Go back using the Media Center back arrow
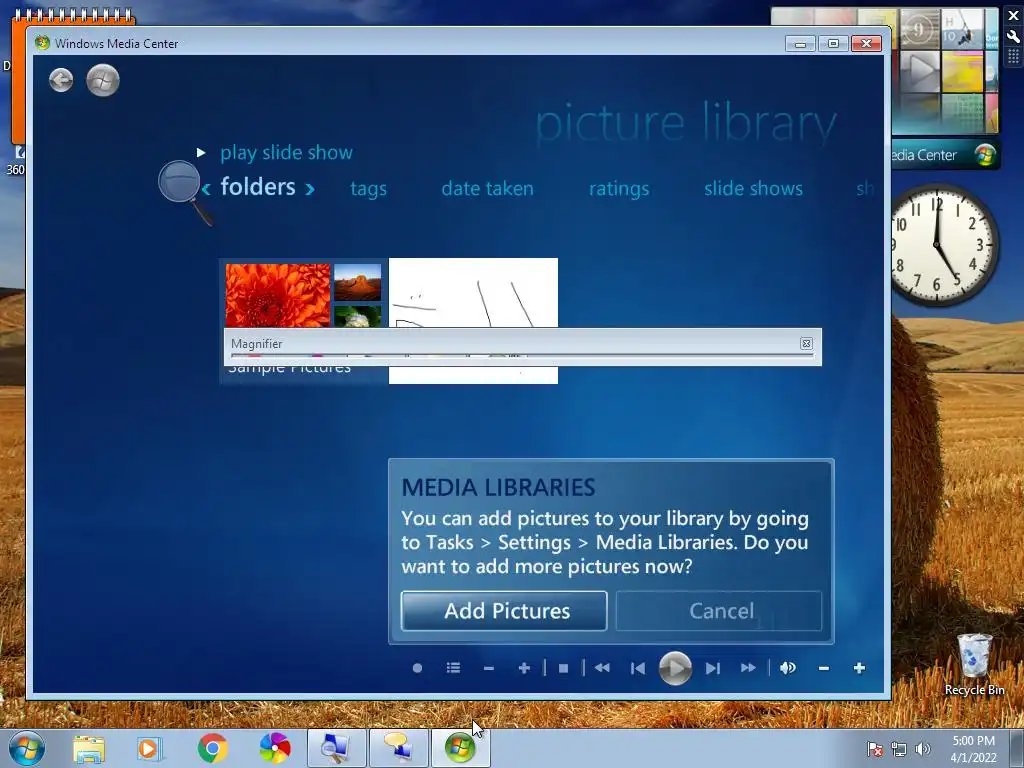This screenshot has width=1024, height=768. pos(61,80)
